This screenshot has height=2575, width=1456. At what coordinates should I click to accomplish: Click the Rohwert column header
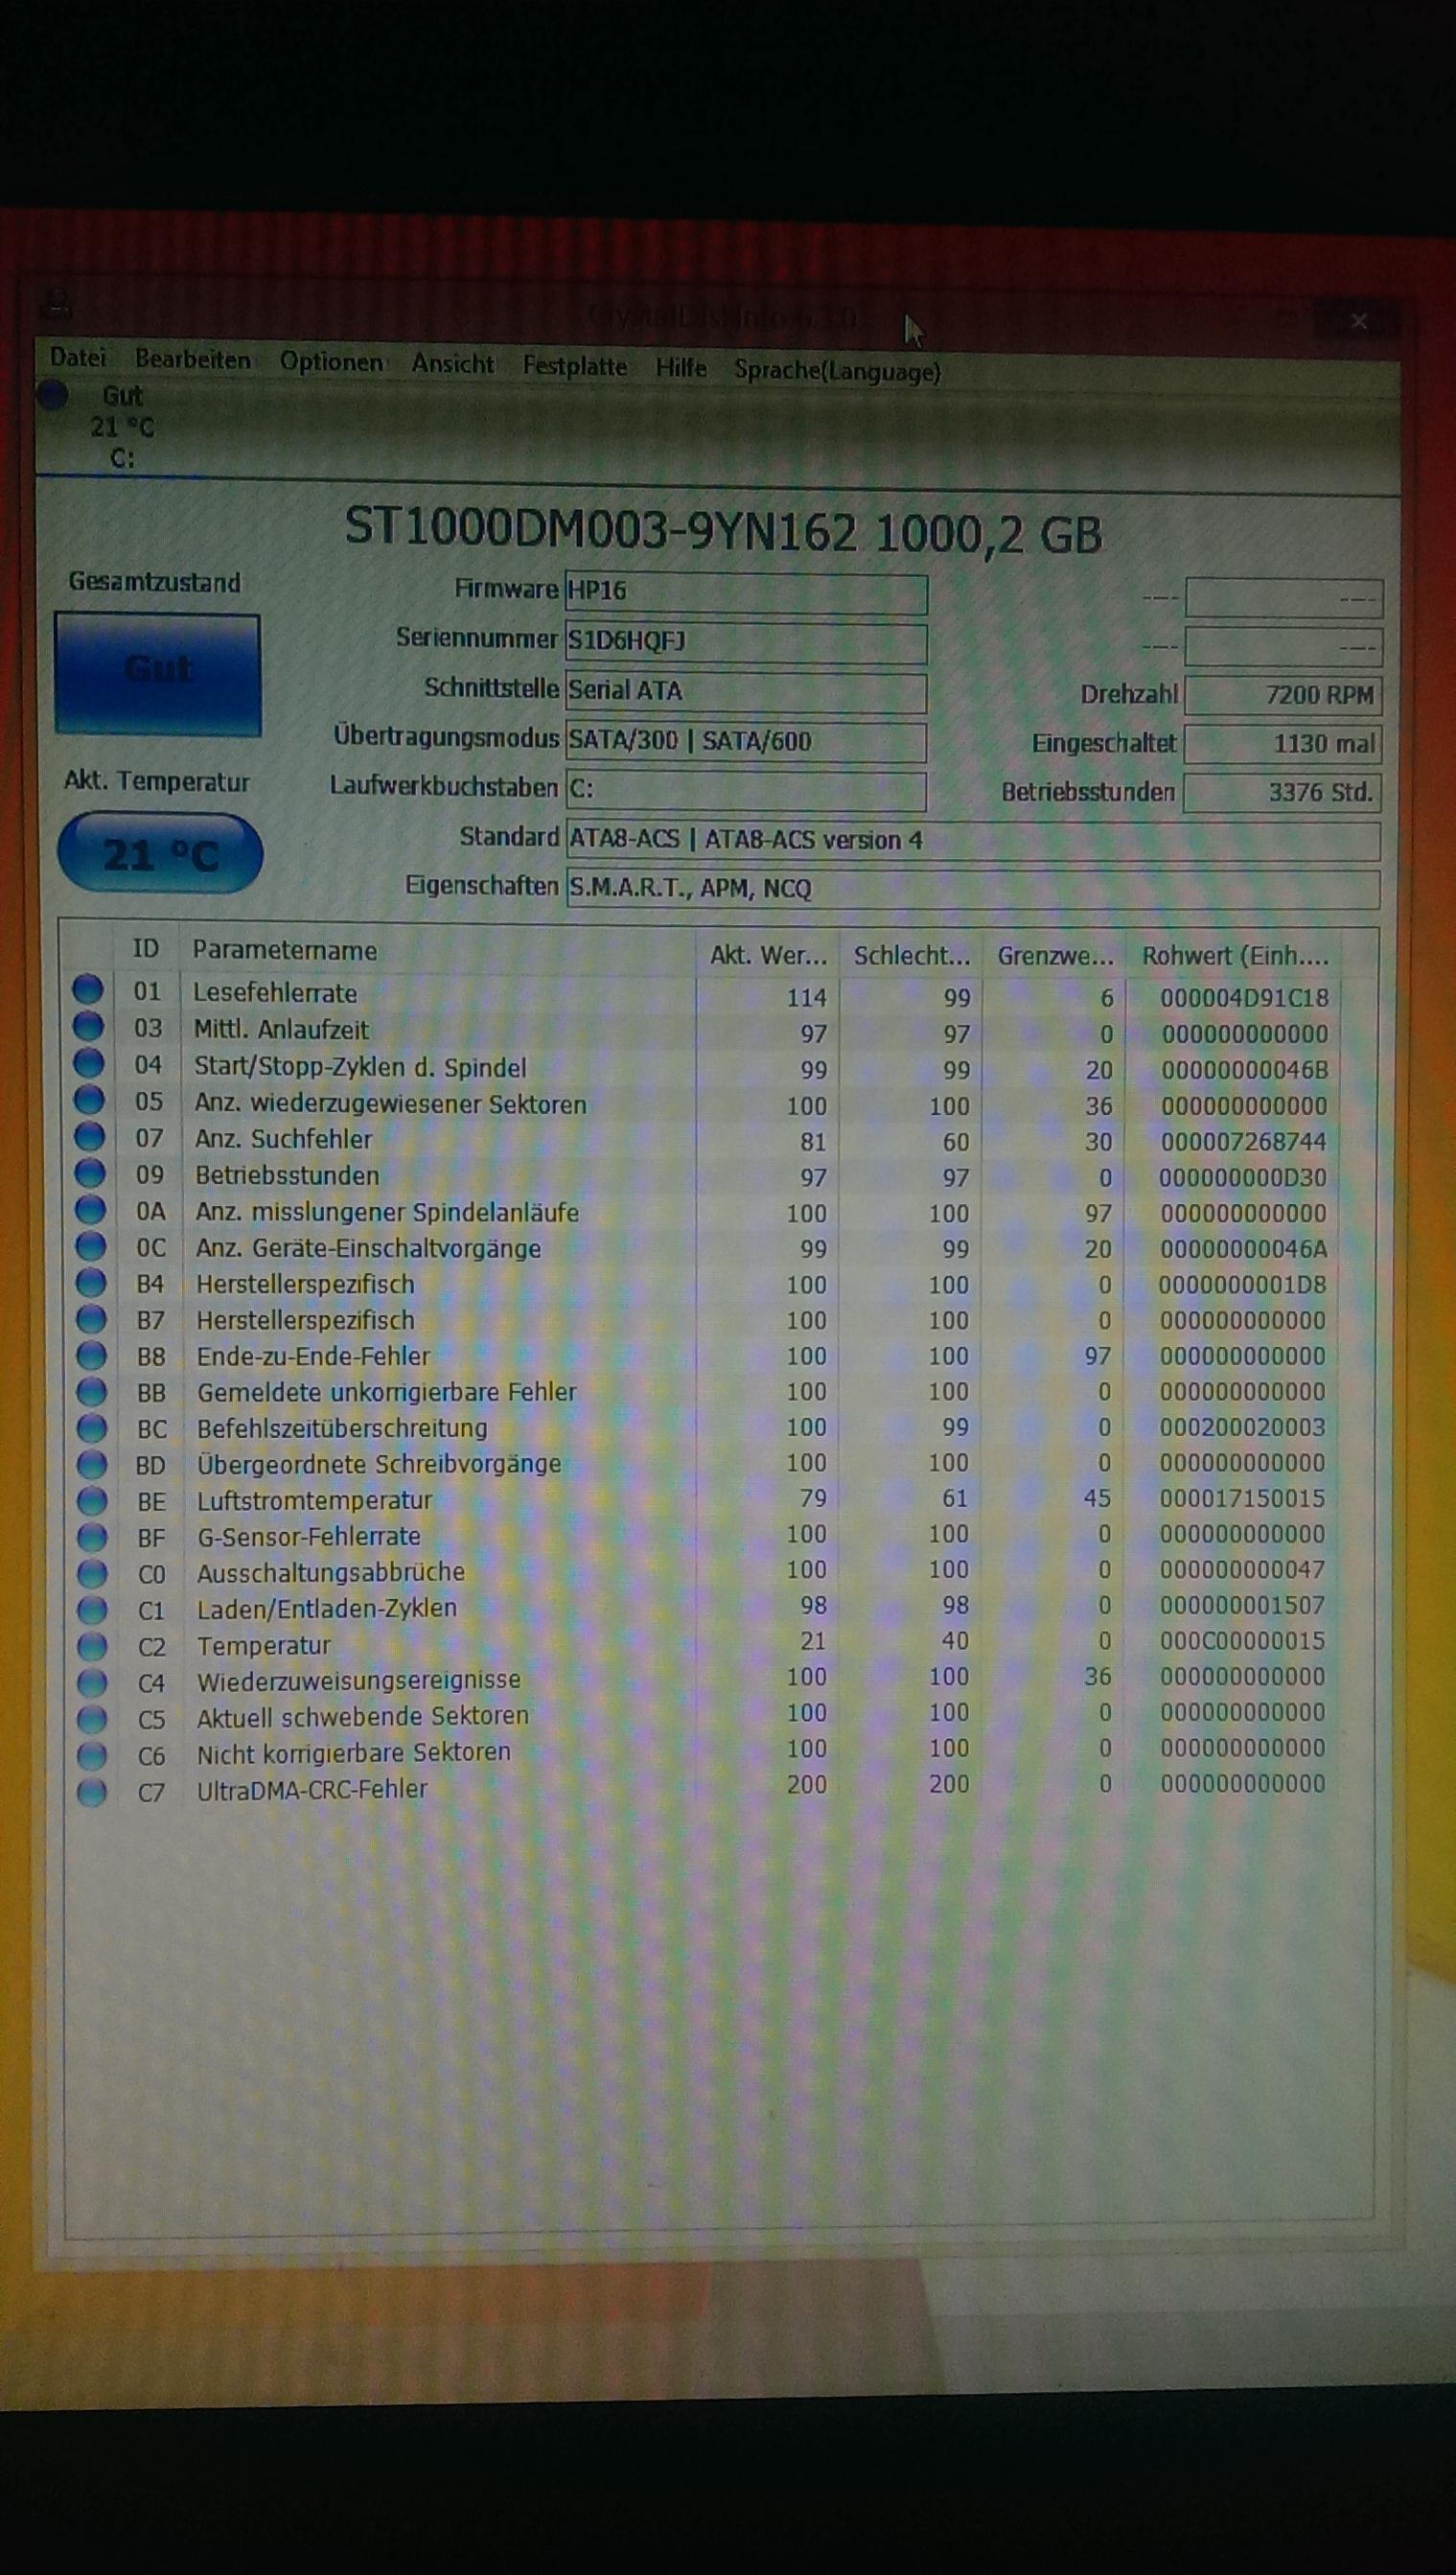(x=1234, y=957)
